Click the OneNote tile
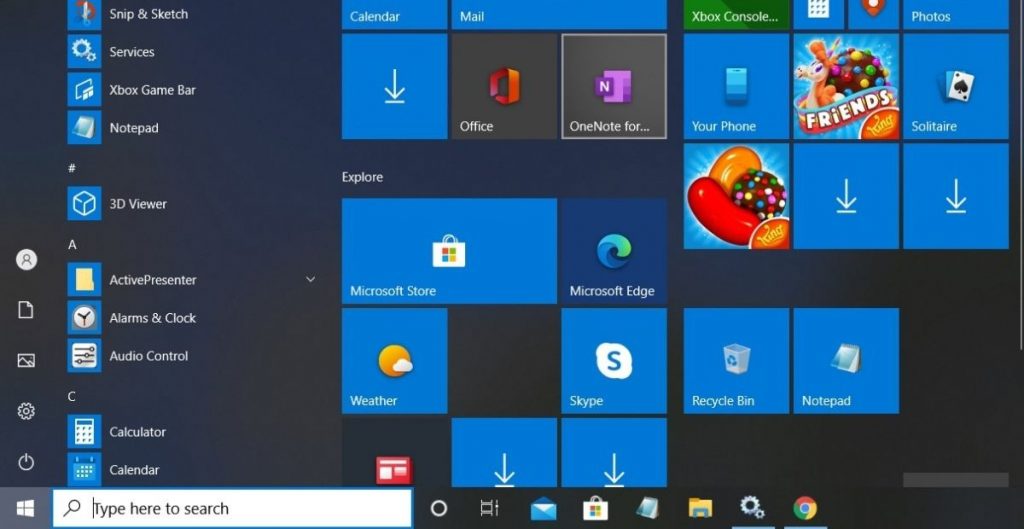Image resolution: width=1024 pixels, height=529 pixels. 613,87
